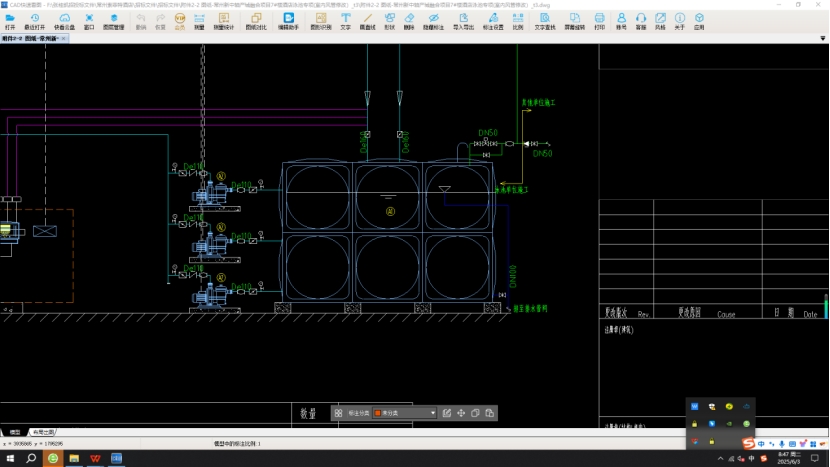The width and height of the screenshot is (830, 467).
Task: Expand the 未分类 annotation category dropdown
Action: [x=433, y=413]
